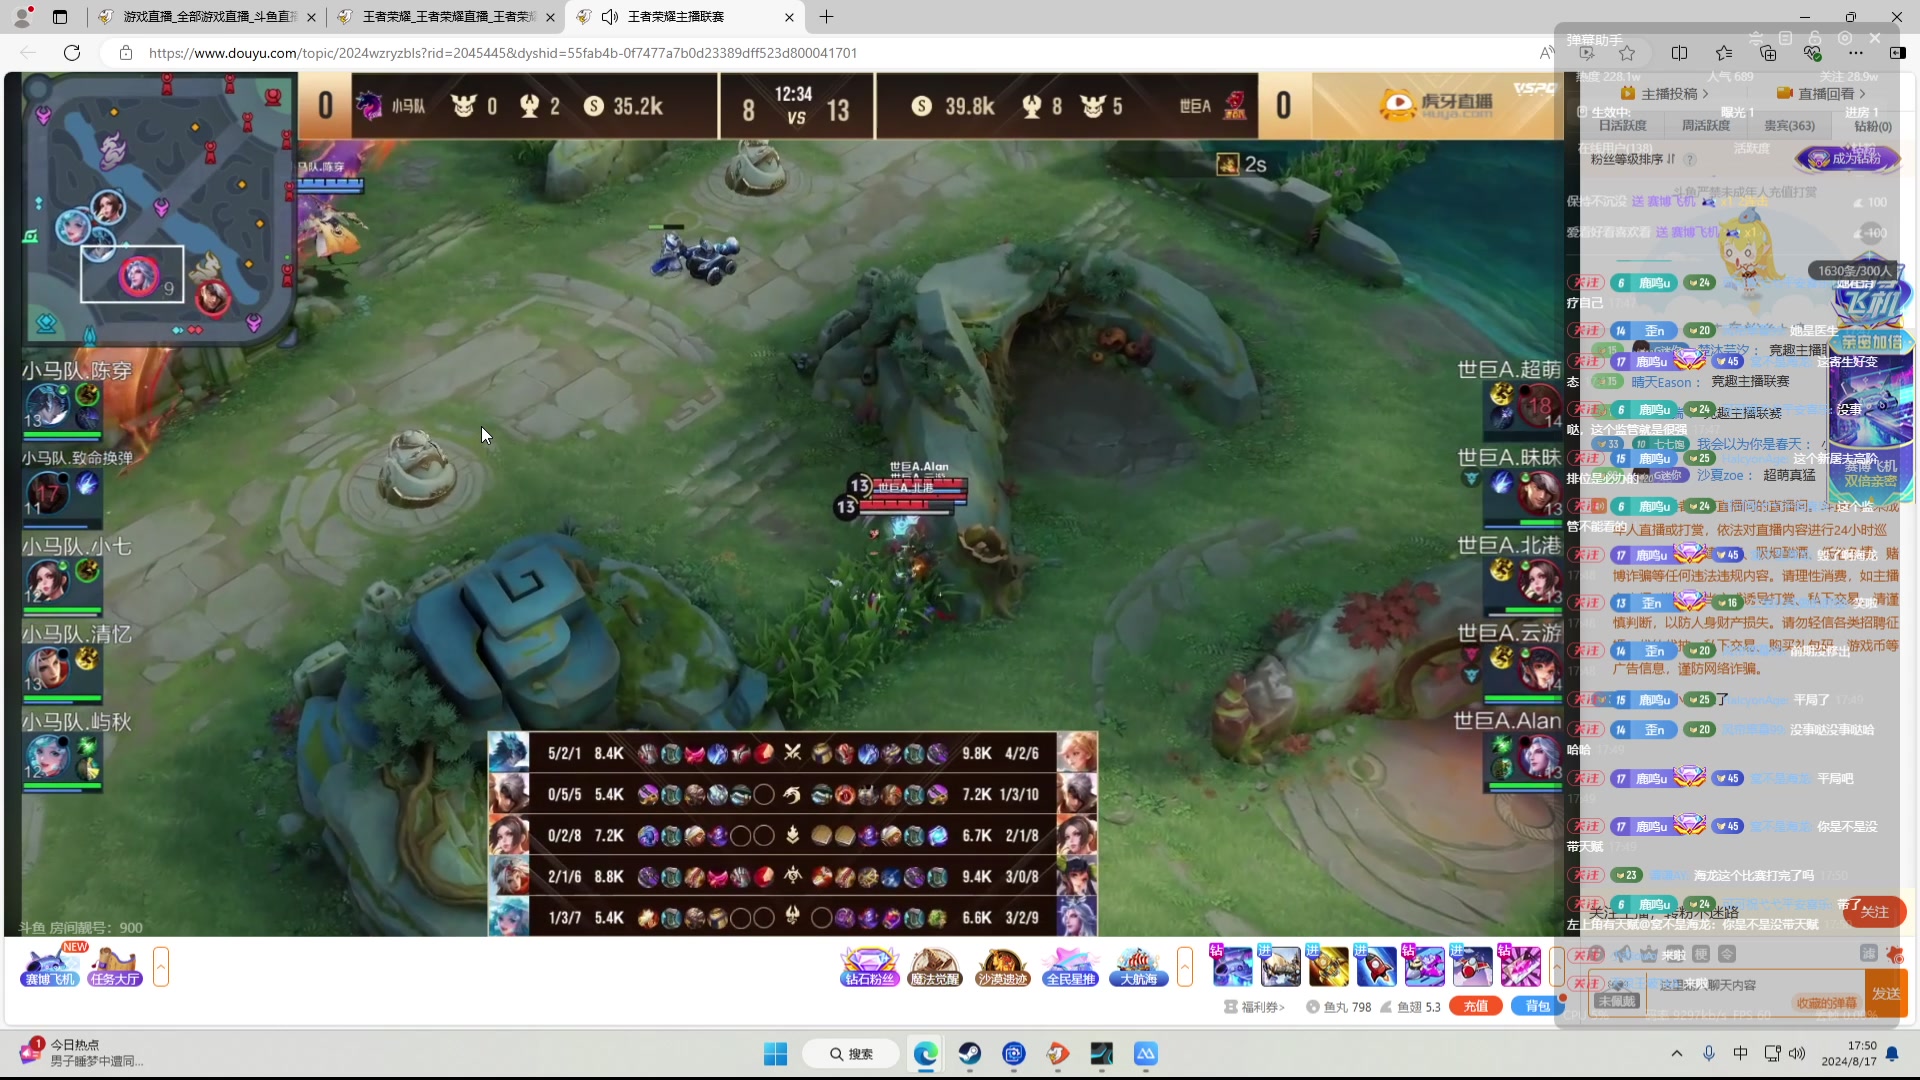Open the 弹幕助手 list icon
1920x1080 pixels.
pos(1785,38)
